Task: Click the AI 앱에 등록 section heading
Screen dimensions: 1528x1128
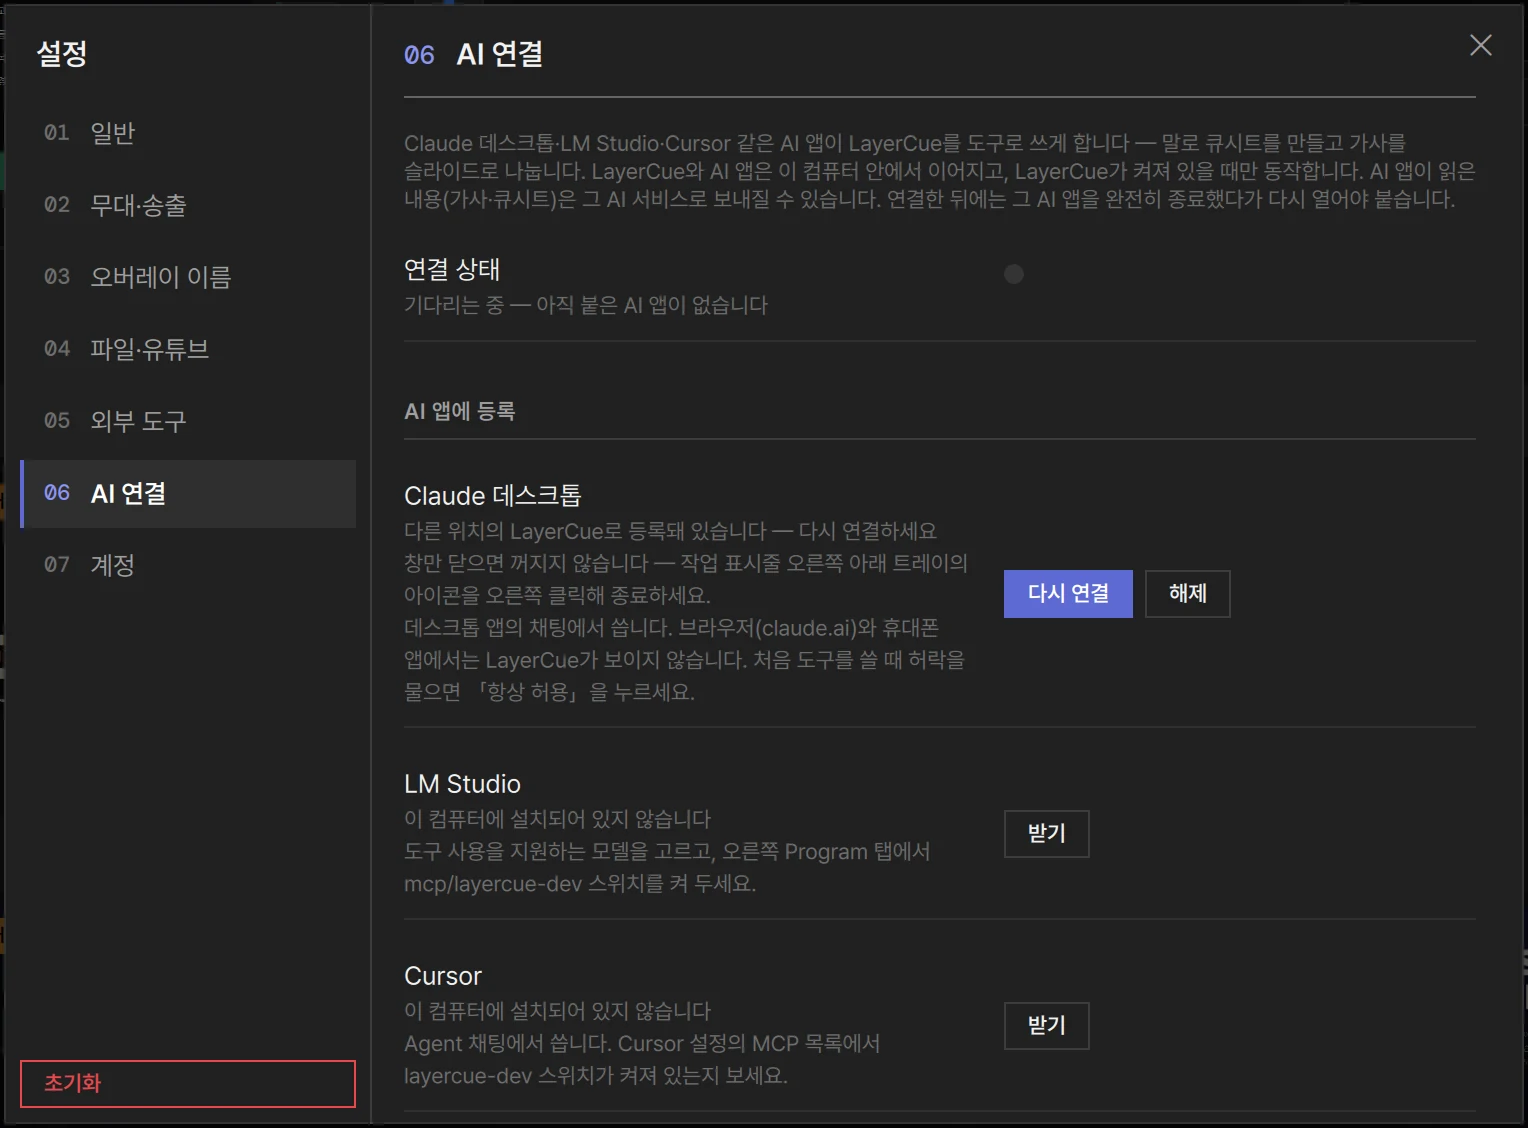Action: pyautogui.click(x=460, y=411)
